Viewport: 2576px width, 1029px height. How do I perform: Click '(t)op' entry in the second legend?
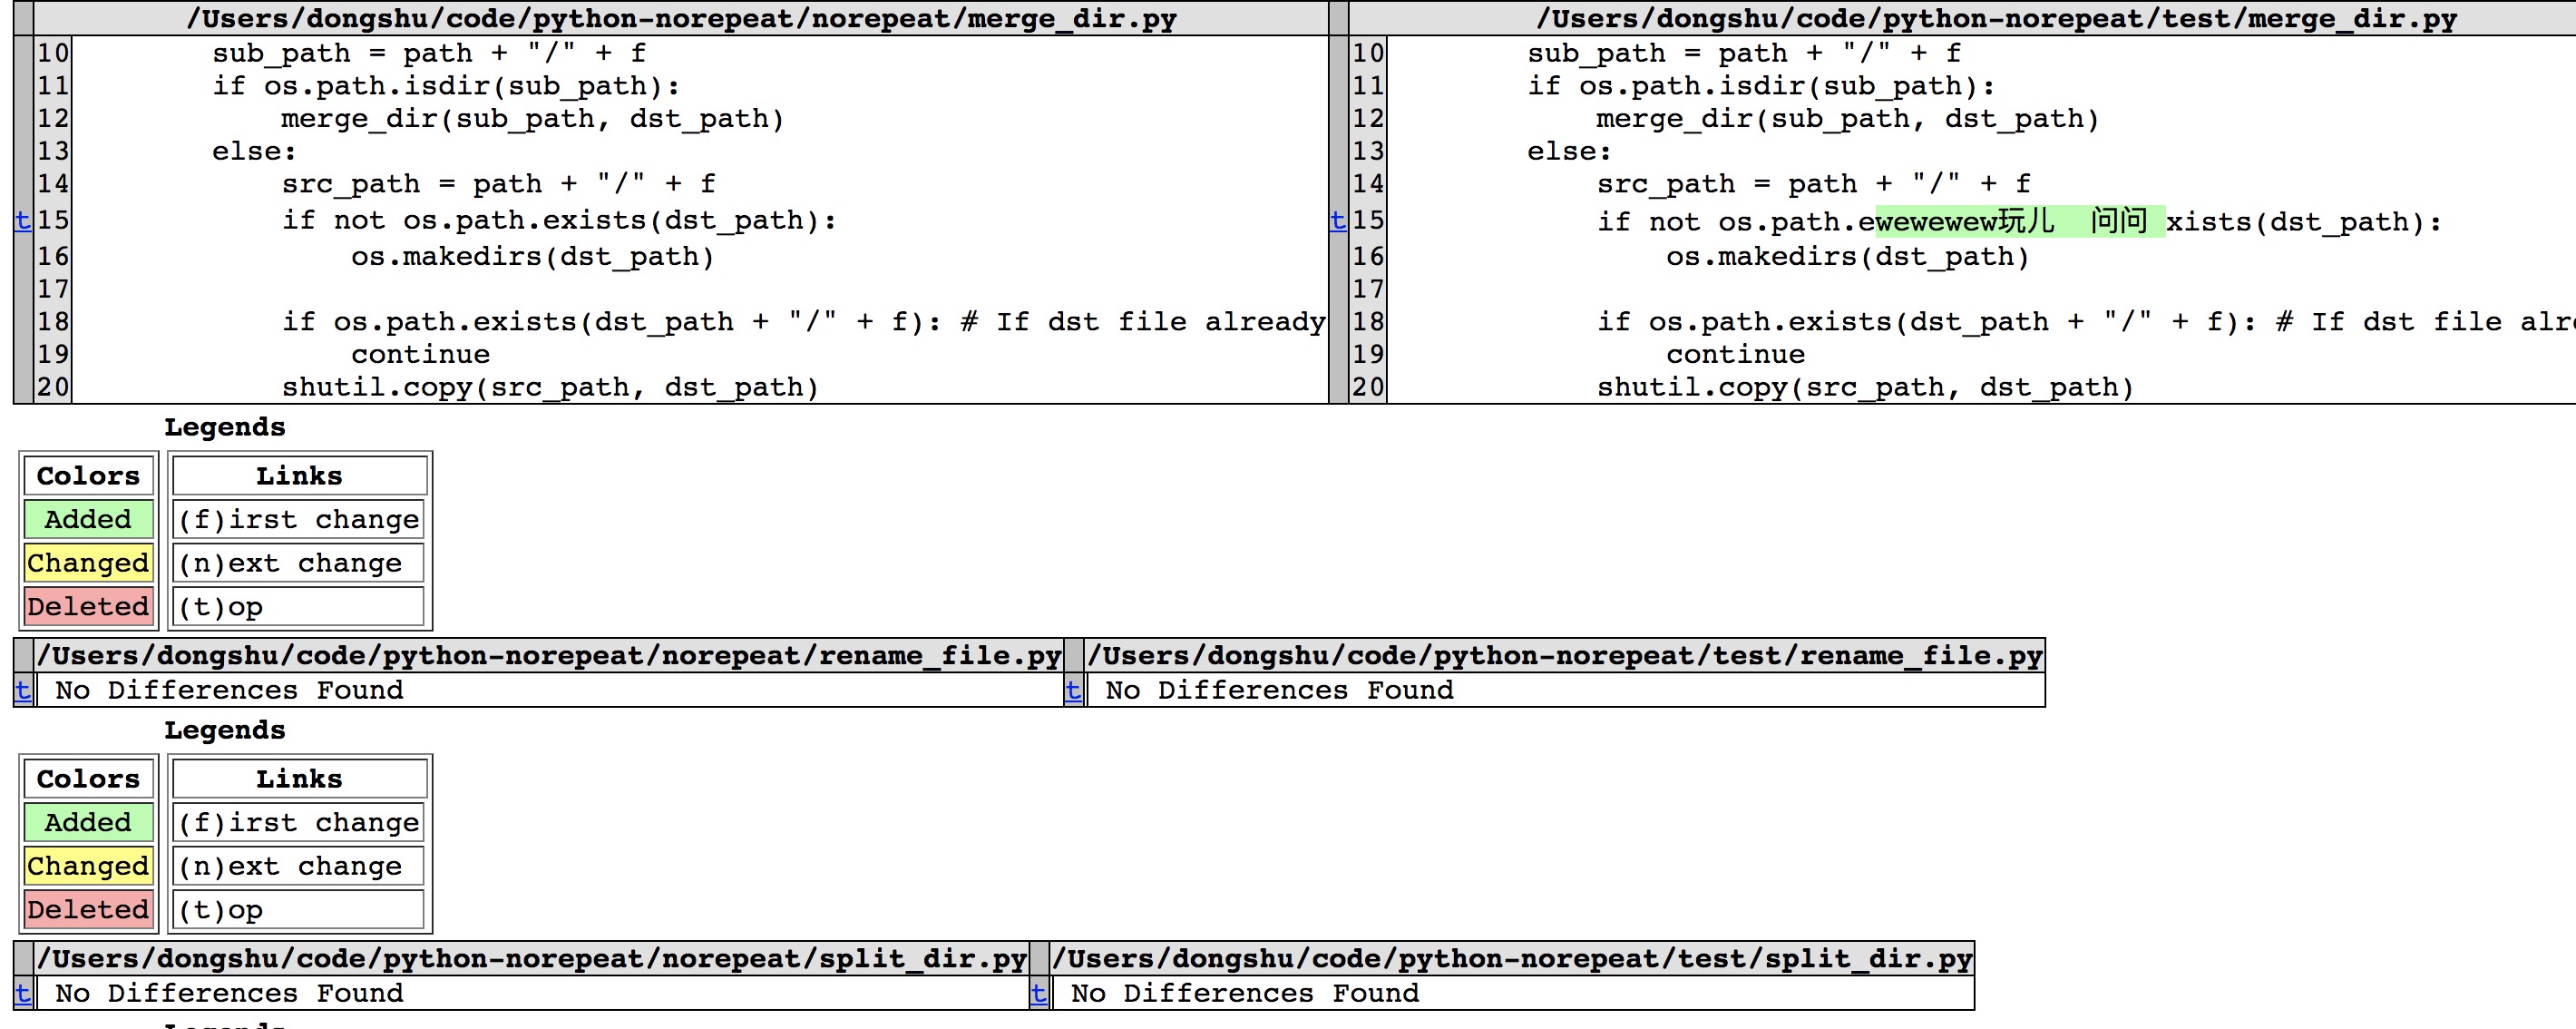click(221, 910)
